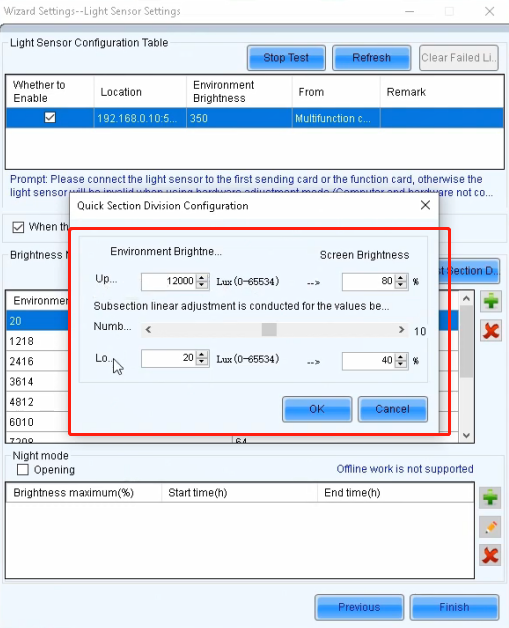Select the 1218 row in the brightness table
This screenshot has height=628, width=509.
click(x=38, y=341)
